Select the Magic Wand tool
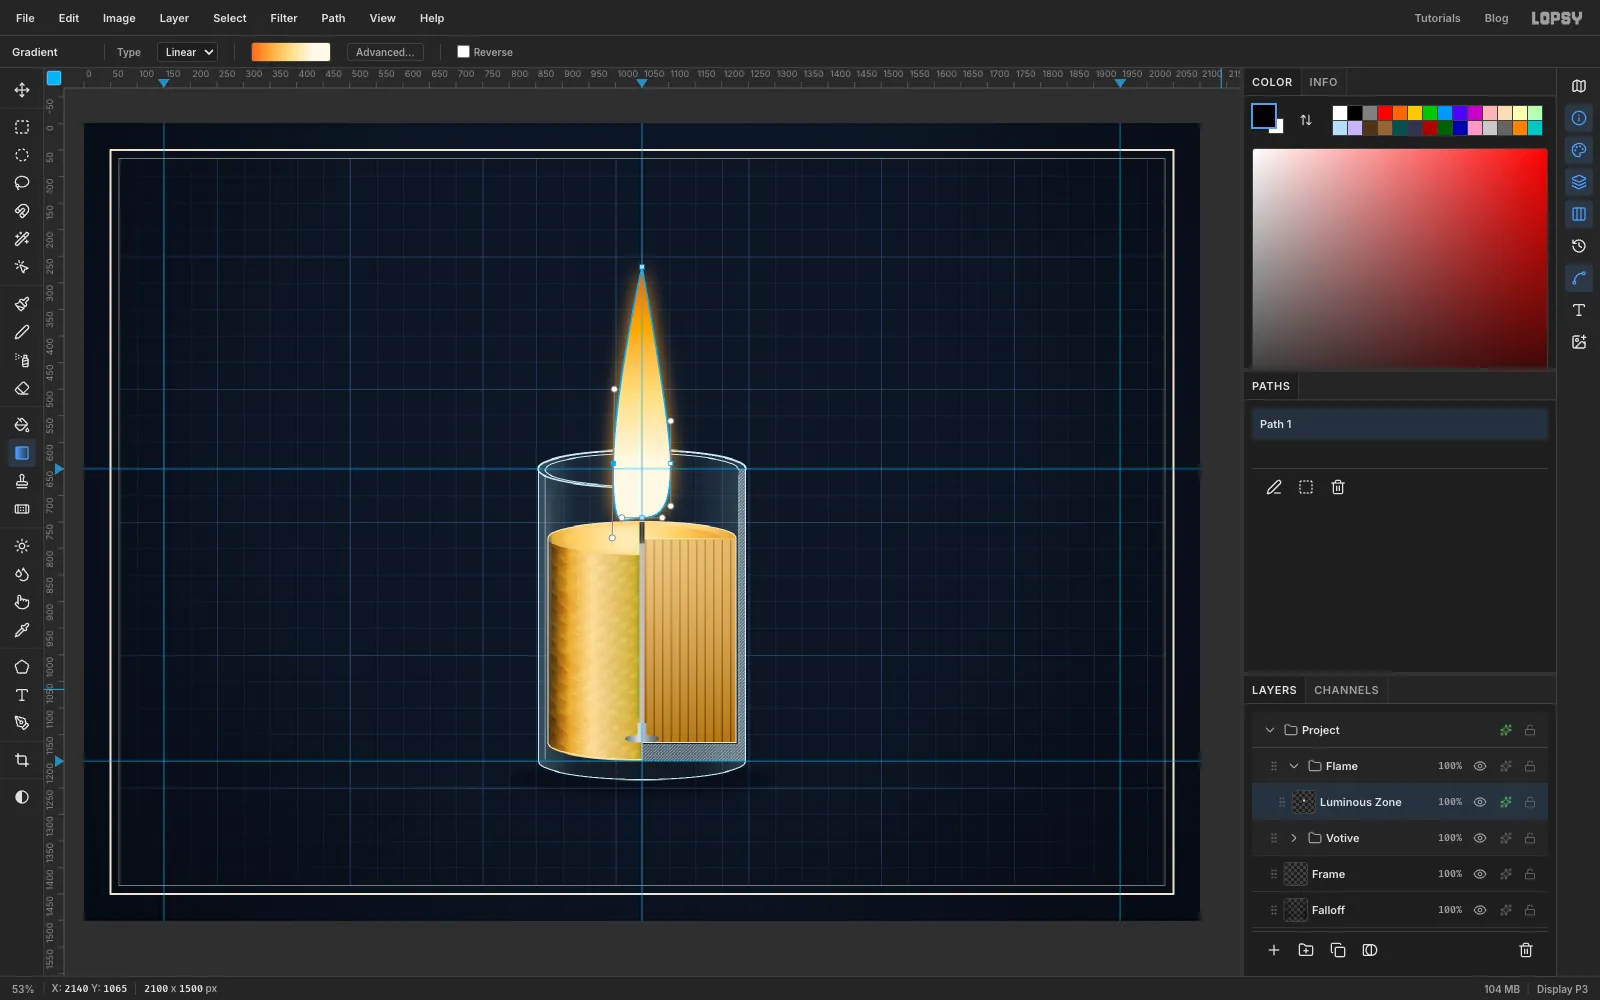Image resolution: width=1600 pixels, height=1000 pixels. [x=22, y=239]
